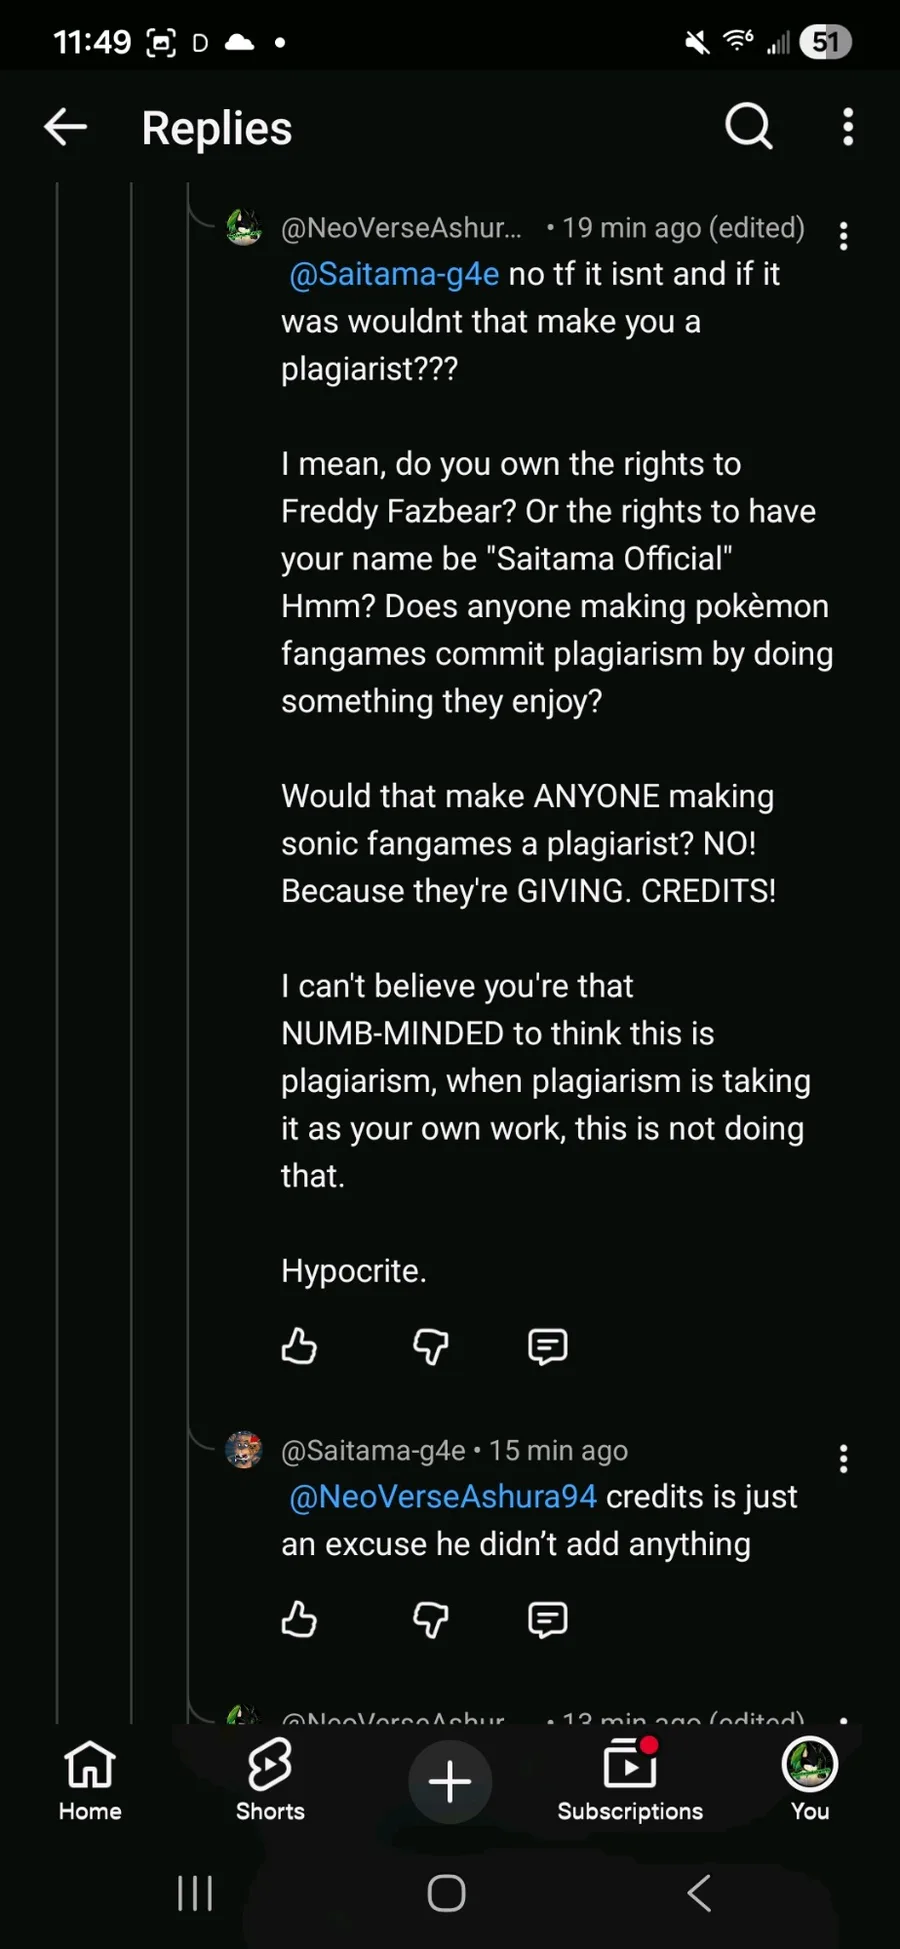
Task: Open the Subscriptions tab
Action: click(x=630, y=1781)
